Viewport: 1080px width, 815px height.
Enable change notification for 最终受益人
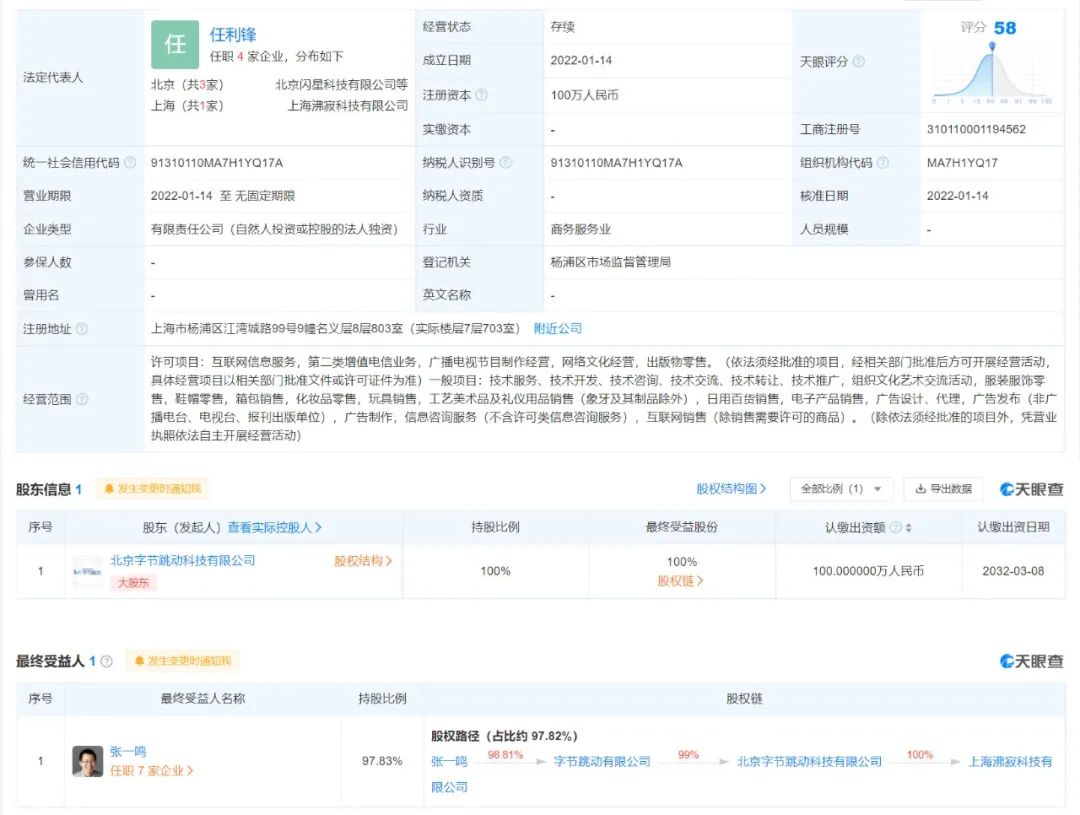coord(182,661)
